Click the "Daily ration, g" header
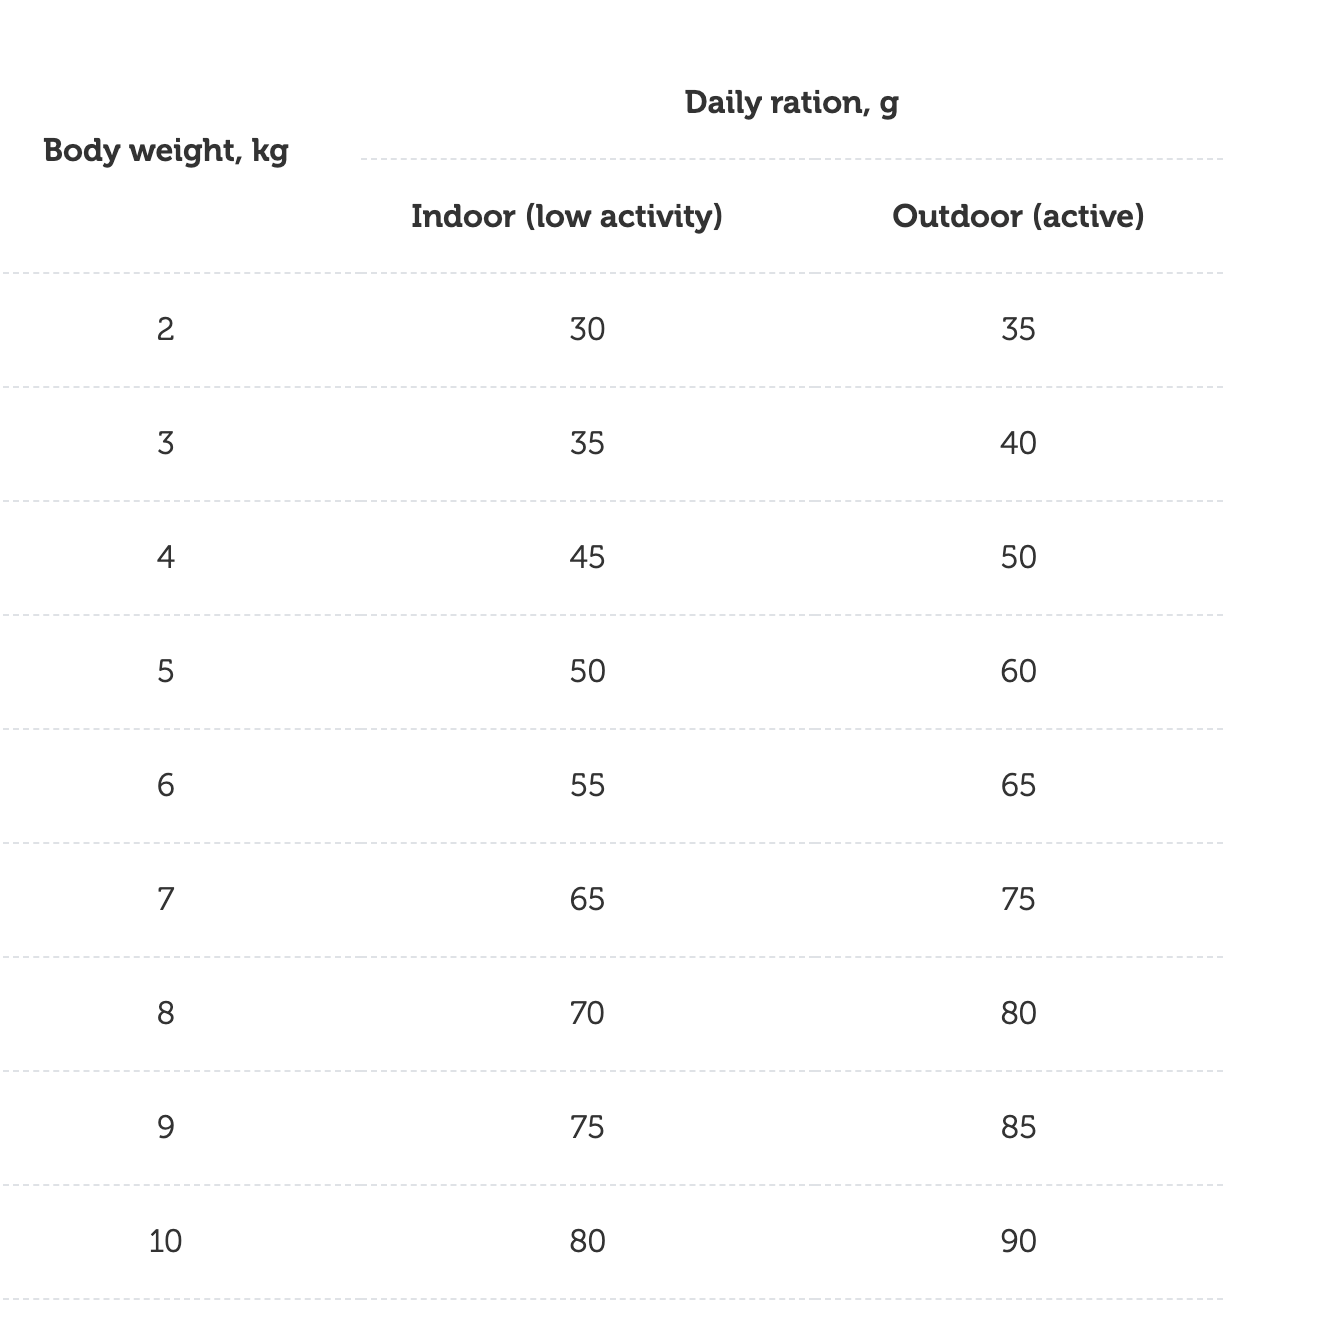This screenshot has width=1334, height=1334. (x=791, y=103)
